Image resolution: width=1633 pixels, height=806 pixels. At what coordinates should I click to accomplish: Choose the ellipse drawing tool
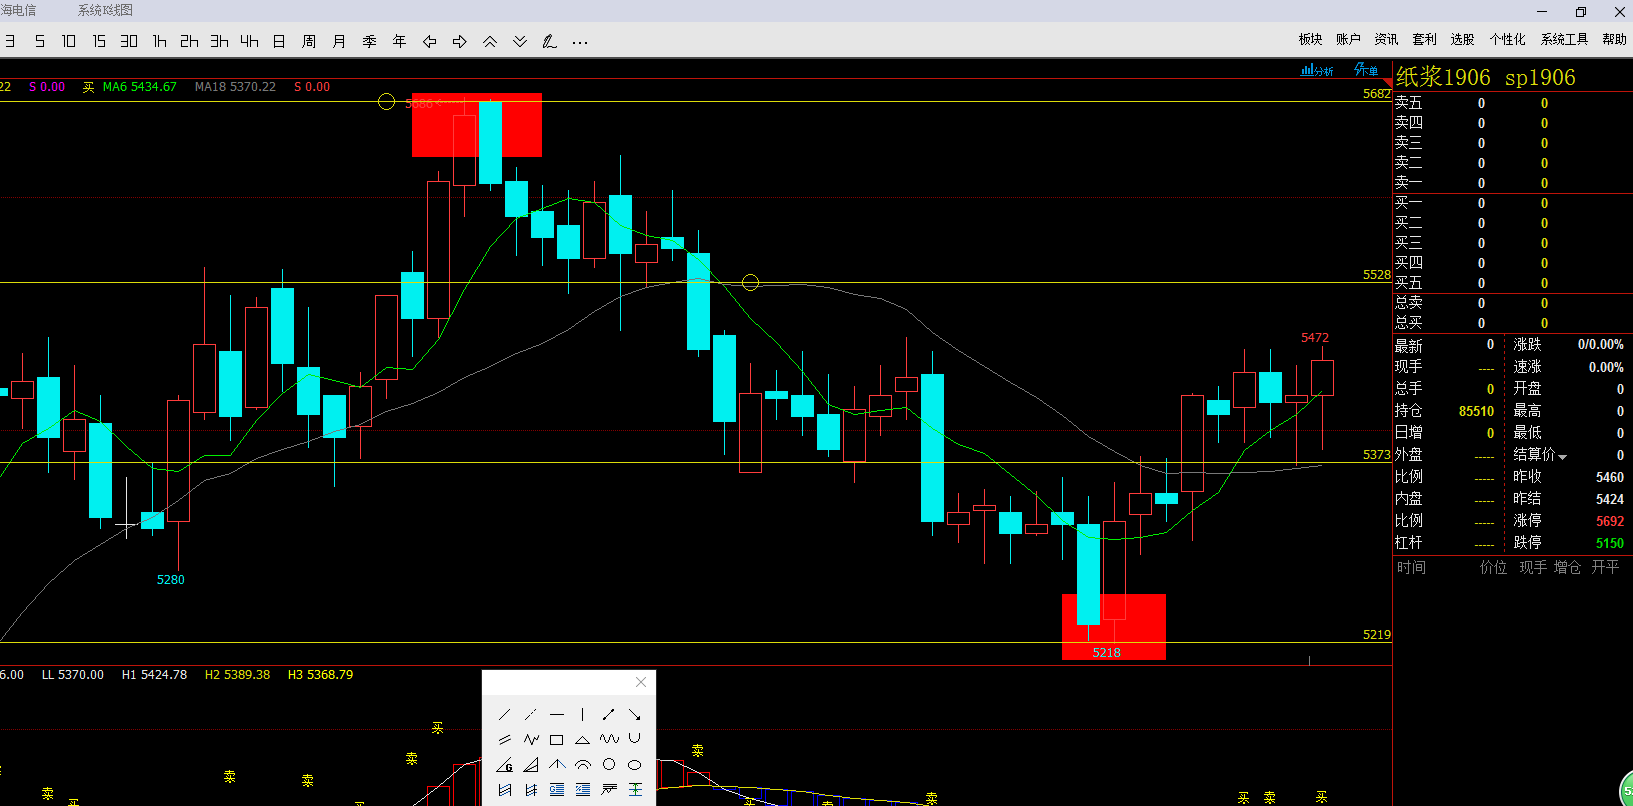click(x=635, y=765)
